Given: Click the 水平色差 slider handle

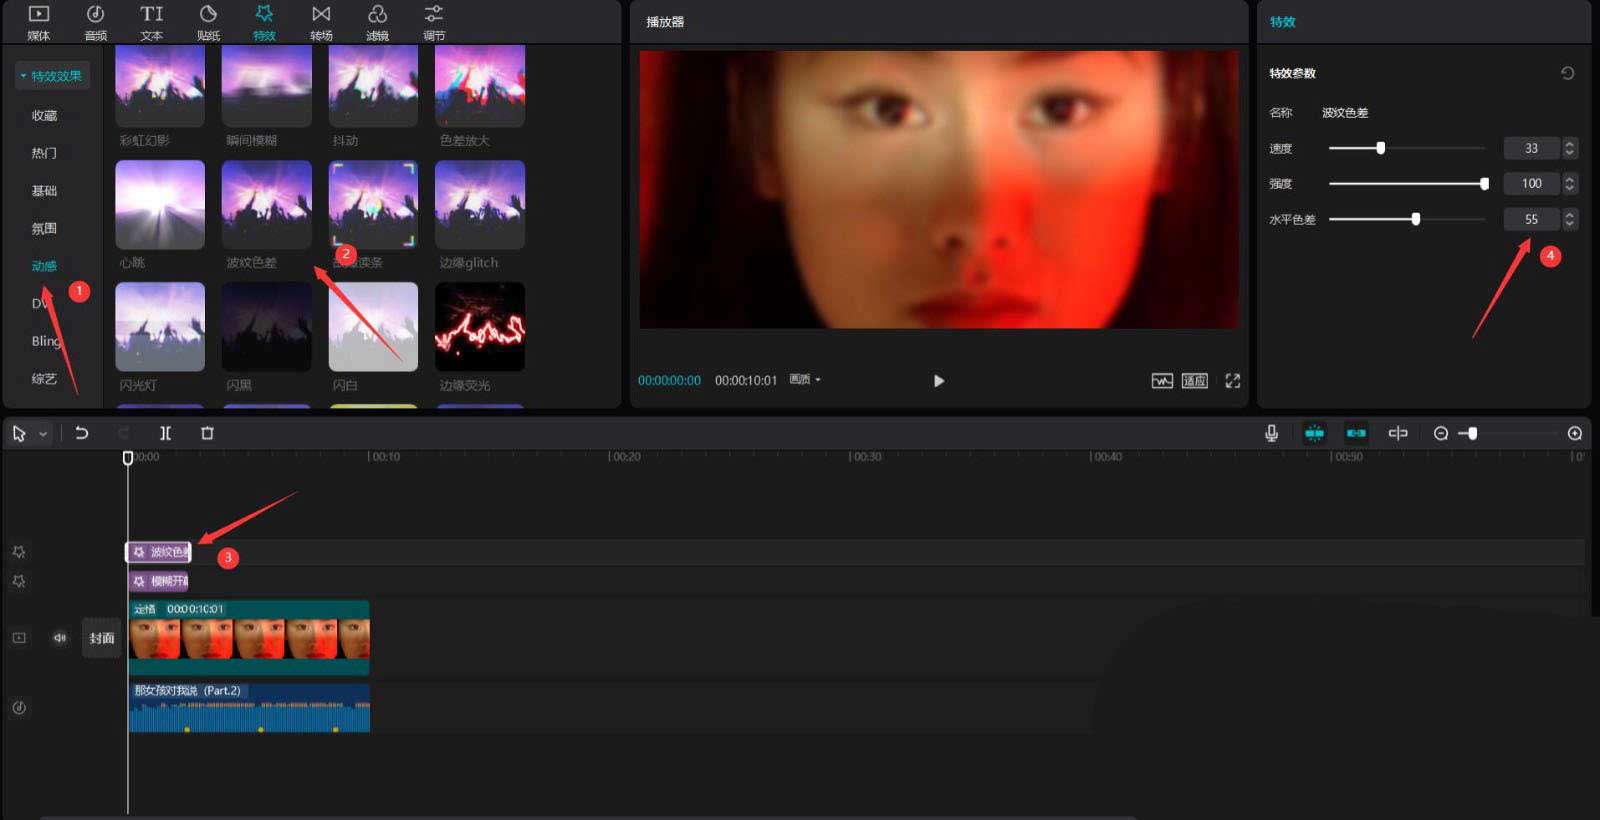Looking at the screenshot, I should pyautogui.click(x=1415, y=219).
